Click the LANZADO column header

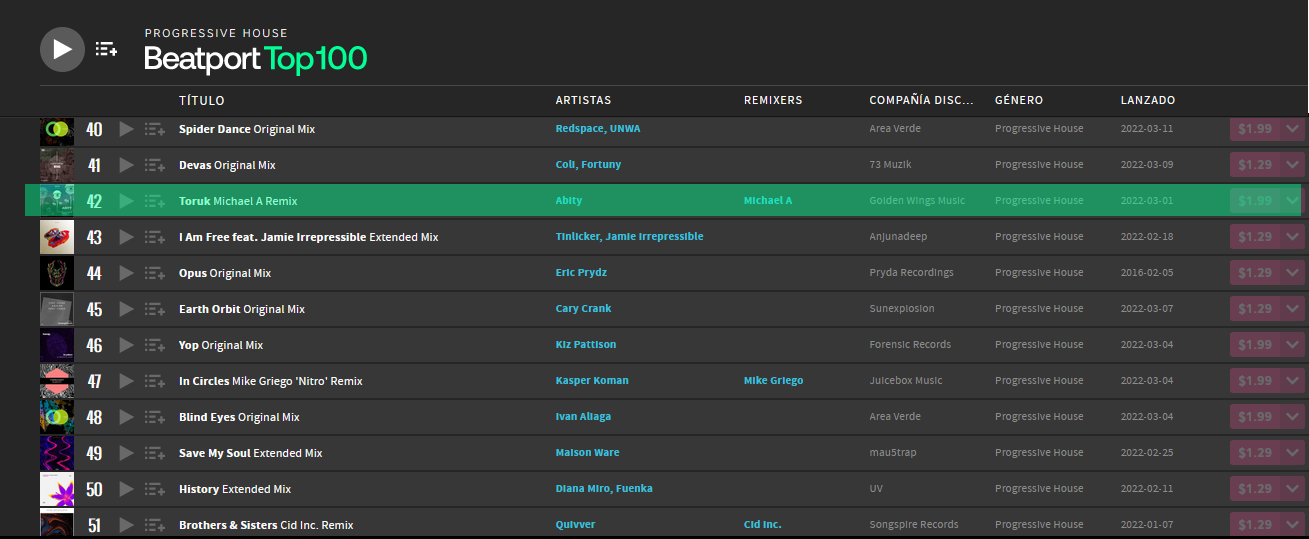point(1148,101)
